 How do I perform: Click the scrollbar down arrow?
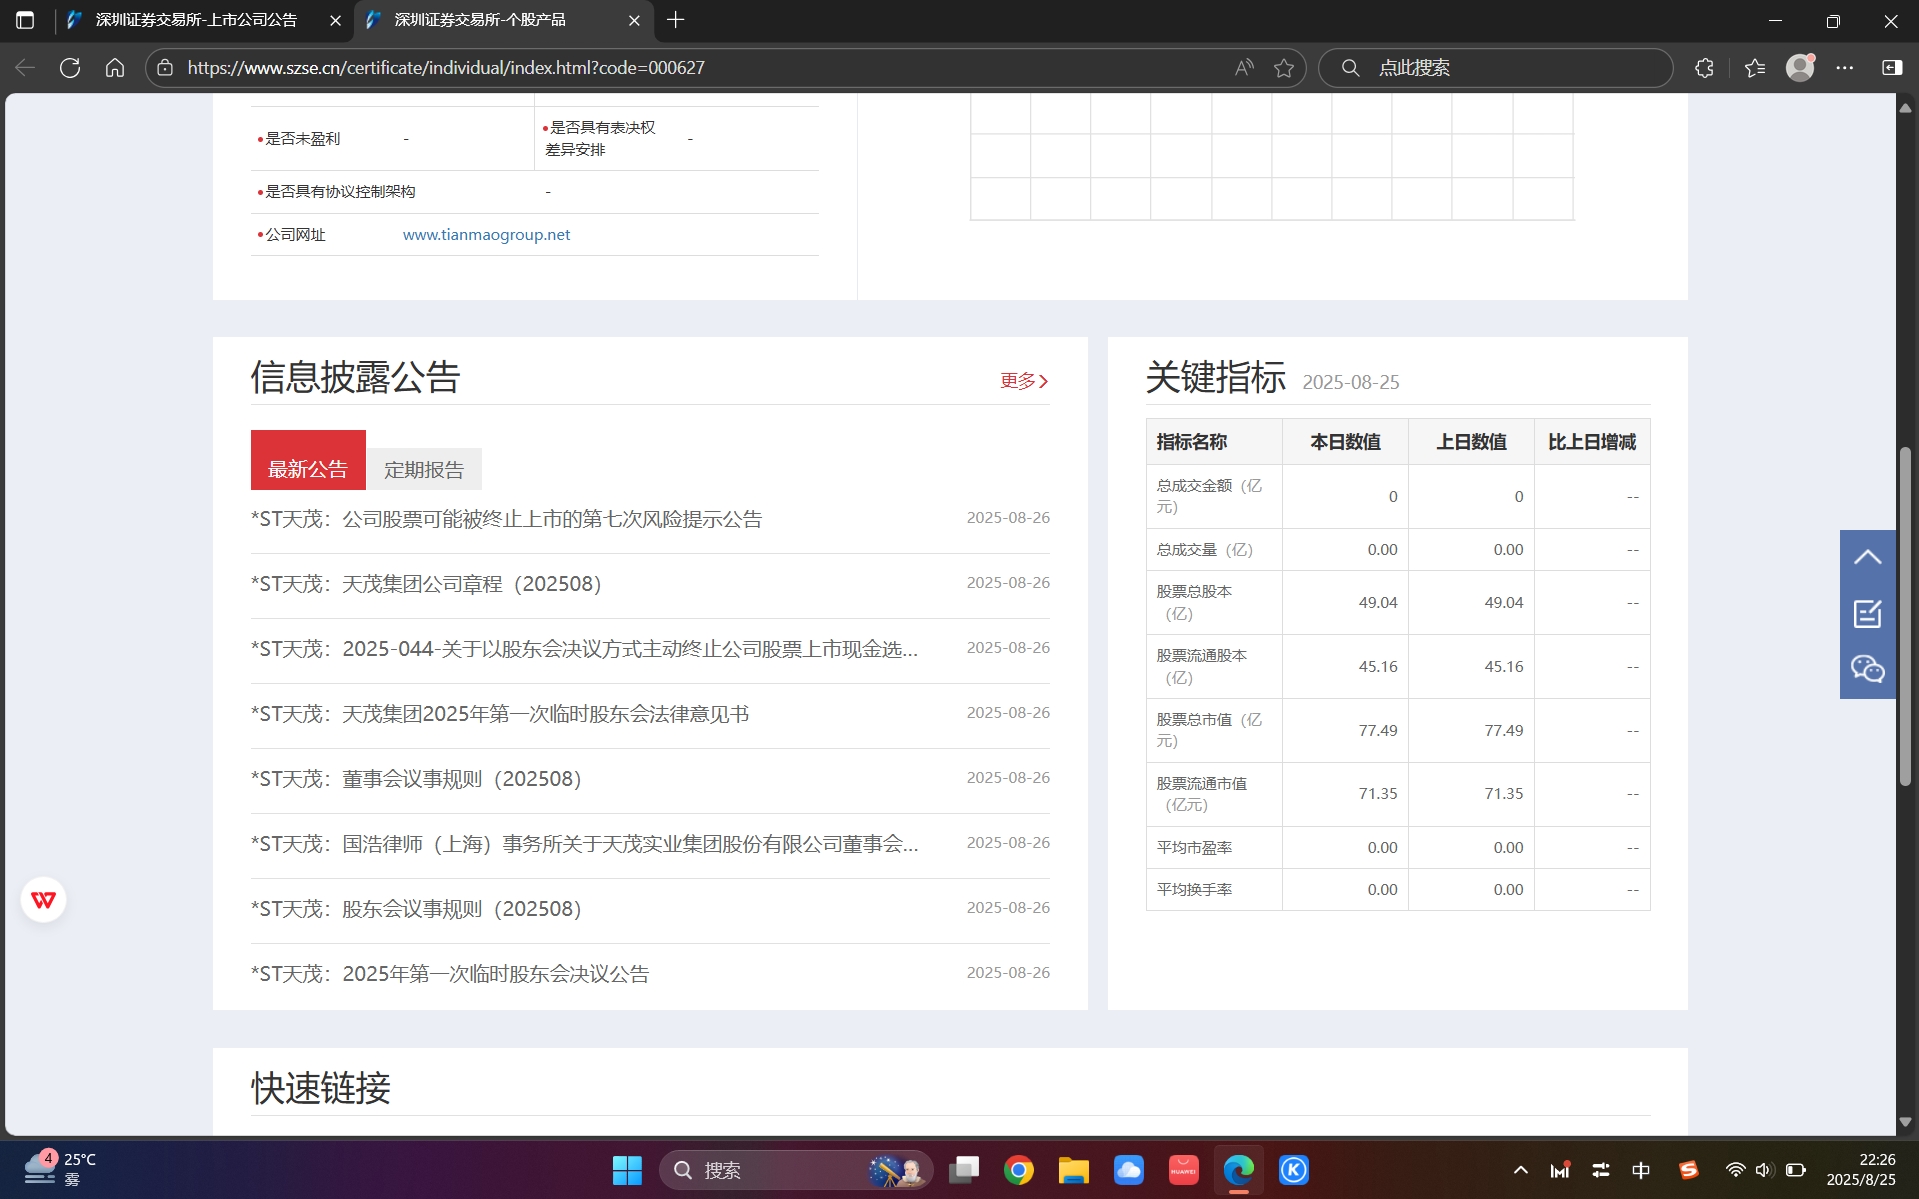1905,1122
